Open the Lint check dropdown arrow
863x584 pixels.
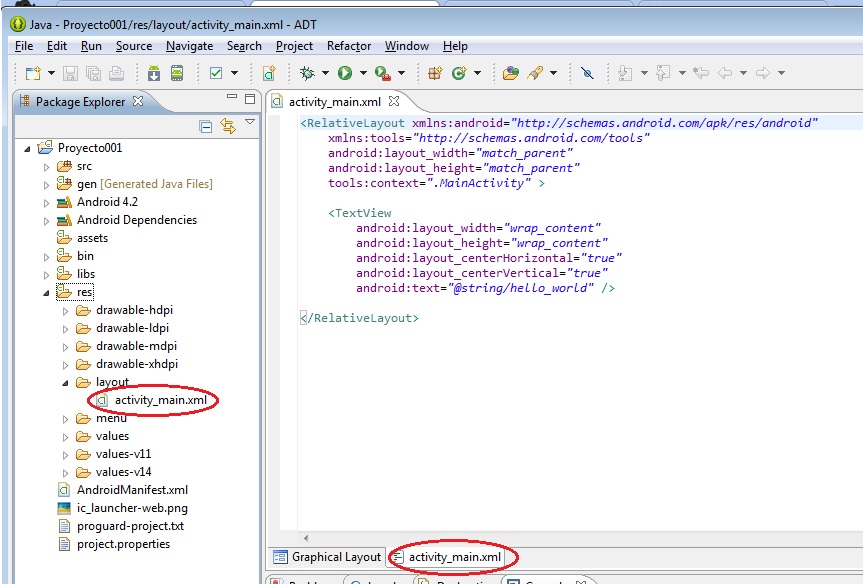pyautogui.click(x=234, y=73)
